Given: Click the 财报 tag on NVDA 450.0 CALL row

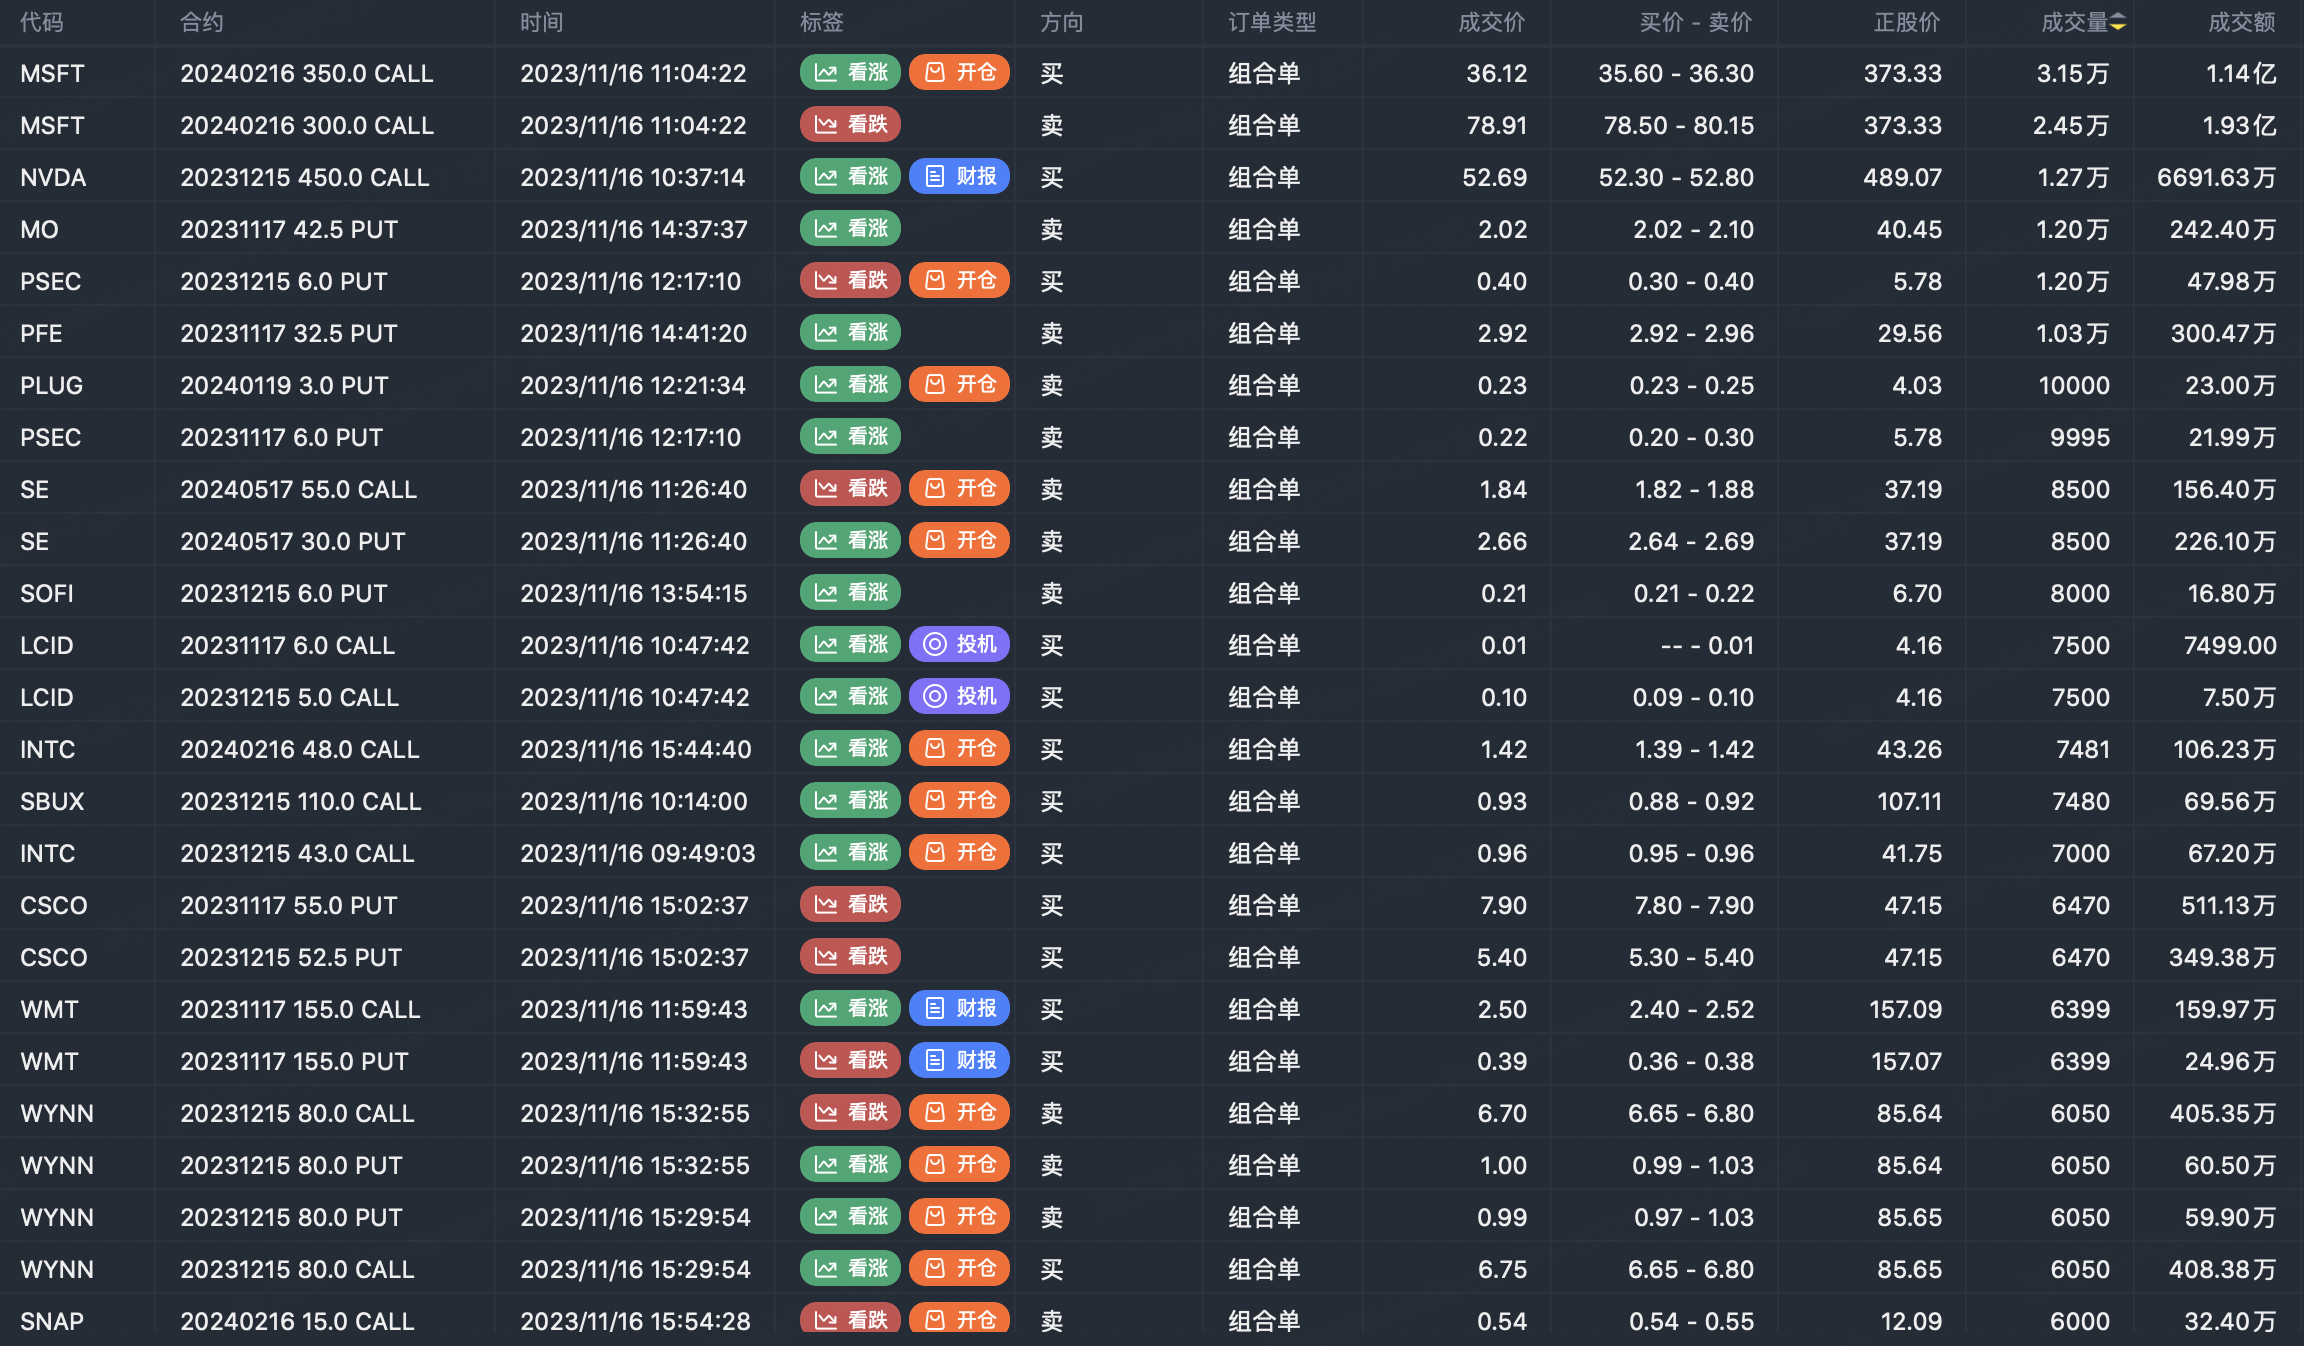Looking at the screenshot, I should point(959,177).
